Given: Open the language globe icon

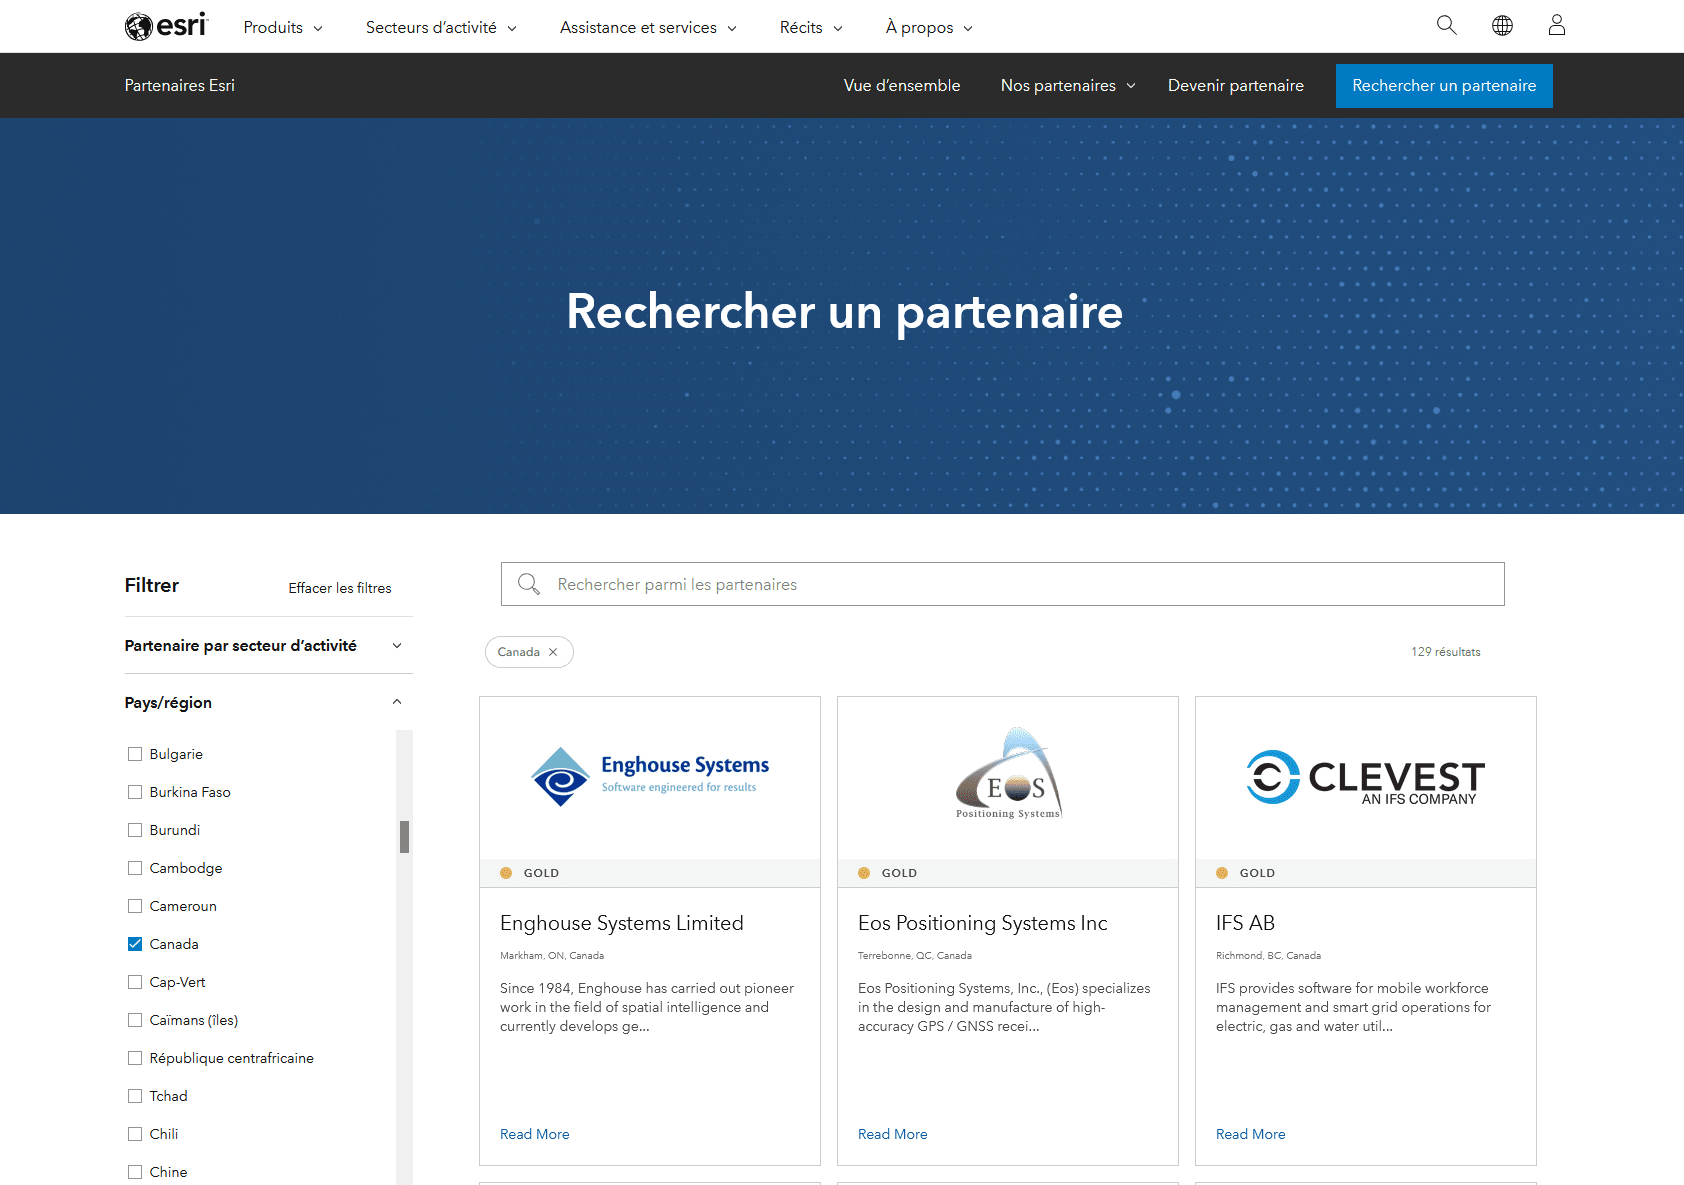Looking at the screenshot, I should pyautogui.click(x=1502, y=26).
